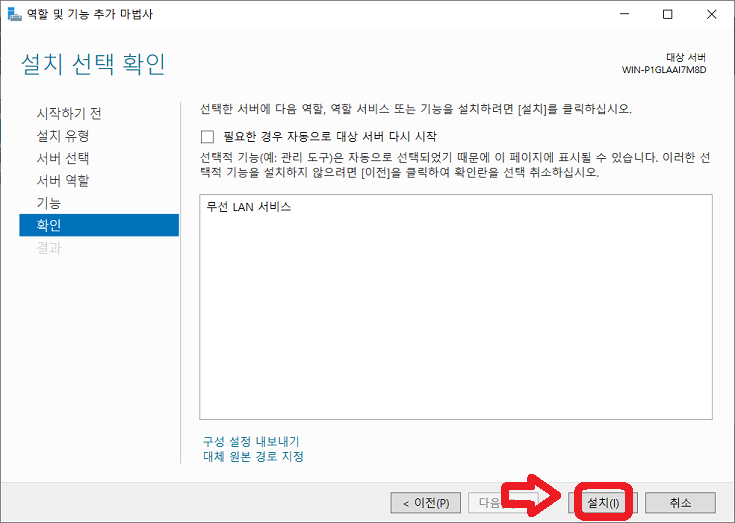The height and width of the screenshot is (523, 735).
Task: Minimize the wizard window
Action: click(x=624, y=14)
